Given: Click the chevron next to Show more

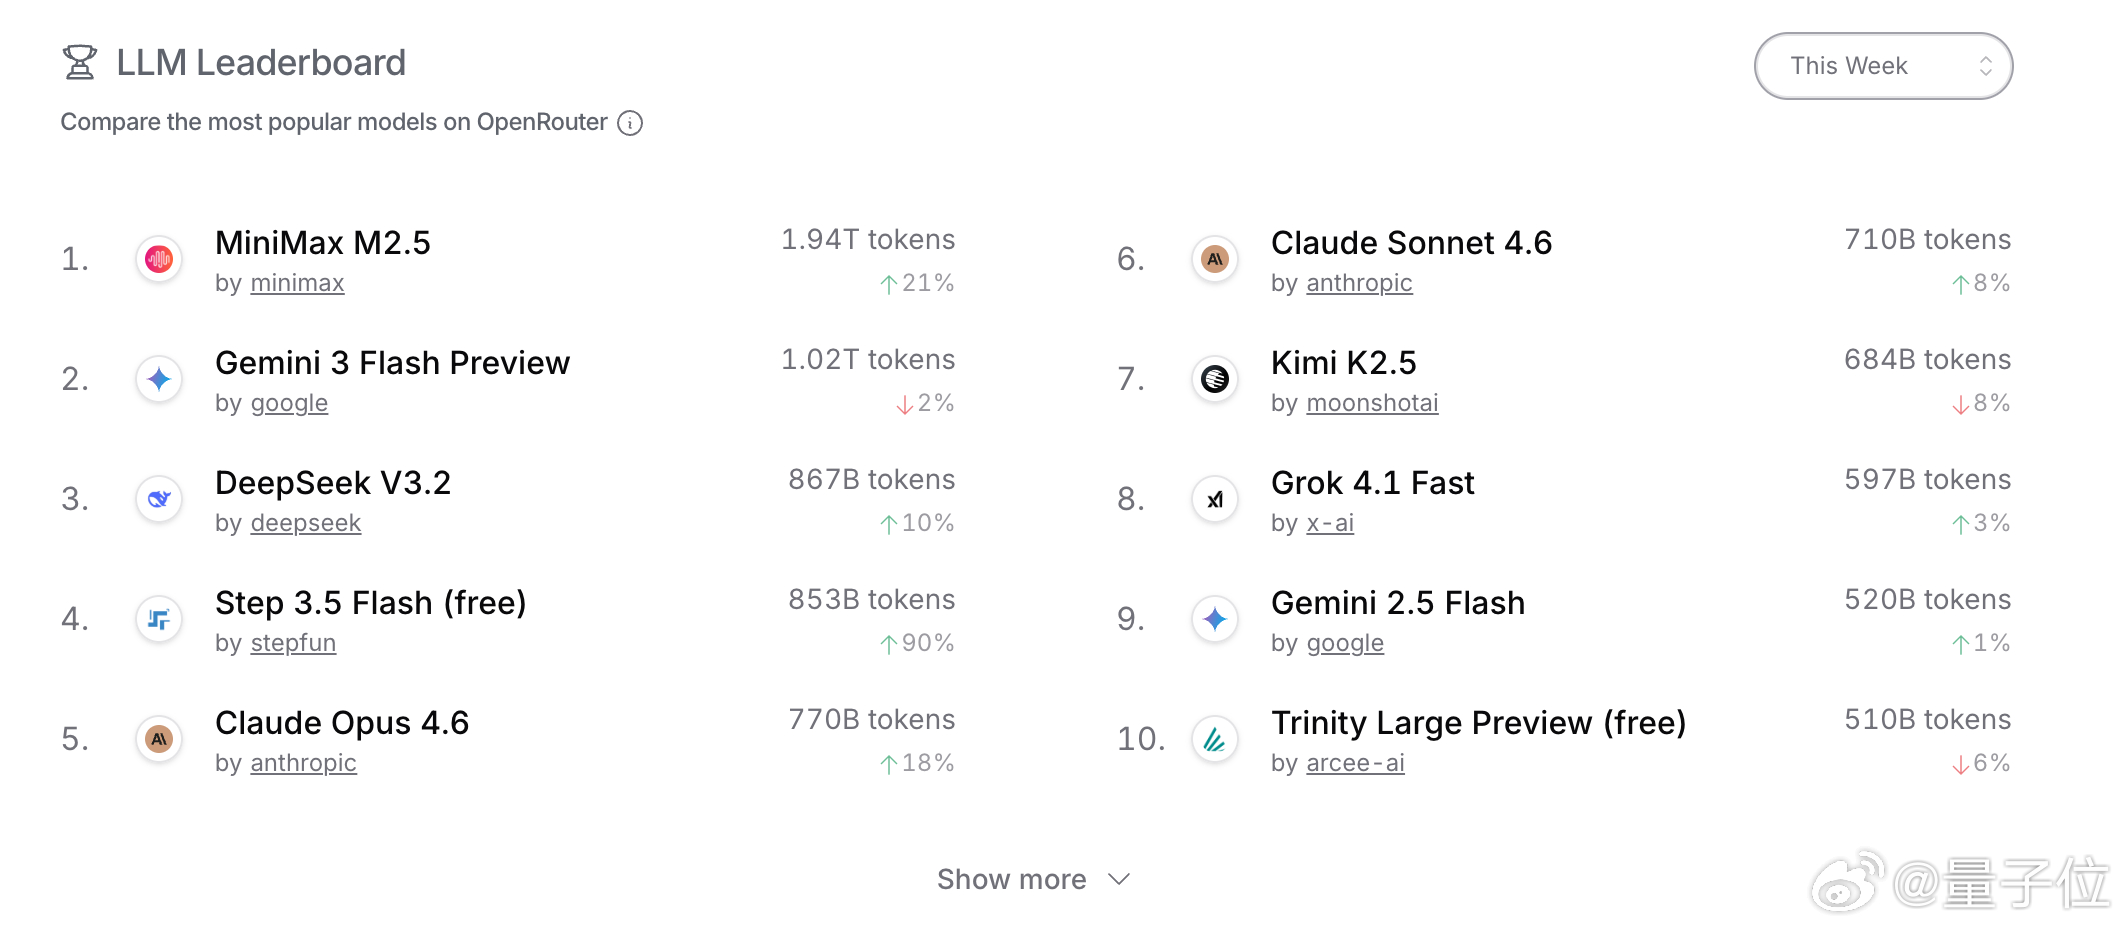Looking at the screenshot, I should (1119, 879).
